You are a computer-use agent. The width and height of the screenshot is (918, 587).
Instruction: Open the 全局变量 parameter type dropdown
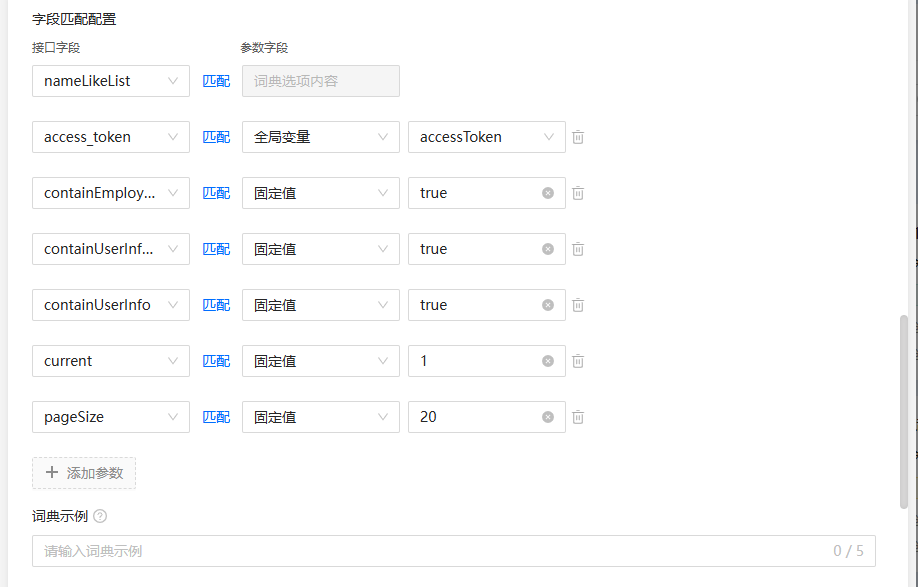click(320, 137)
